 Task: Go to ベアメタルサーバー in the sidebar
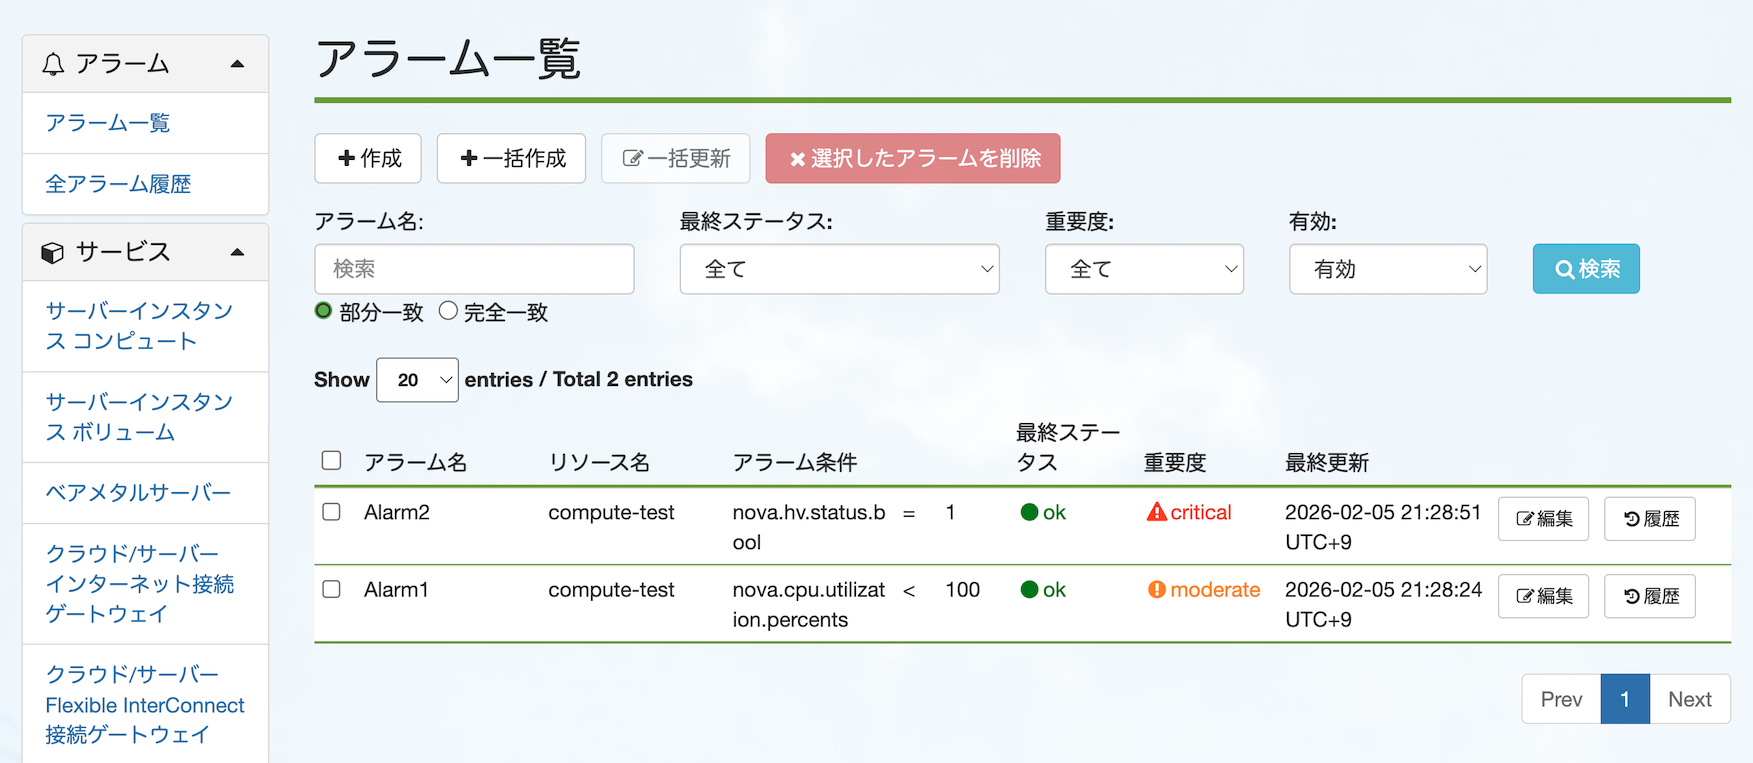138,493
